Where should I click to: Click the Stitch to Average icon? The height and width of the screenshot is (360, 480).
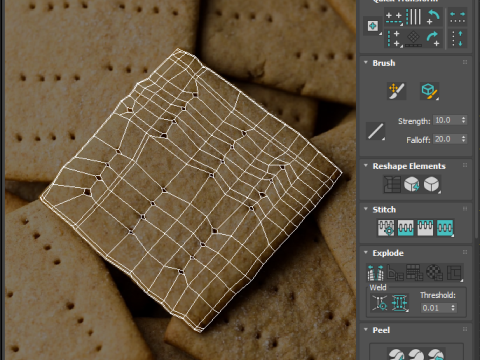click(406, 228)
